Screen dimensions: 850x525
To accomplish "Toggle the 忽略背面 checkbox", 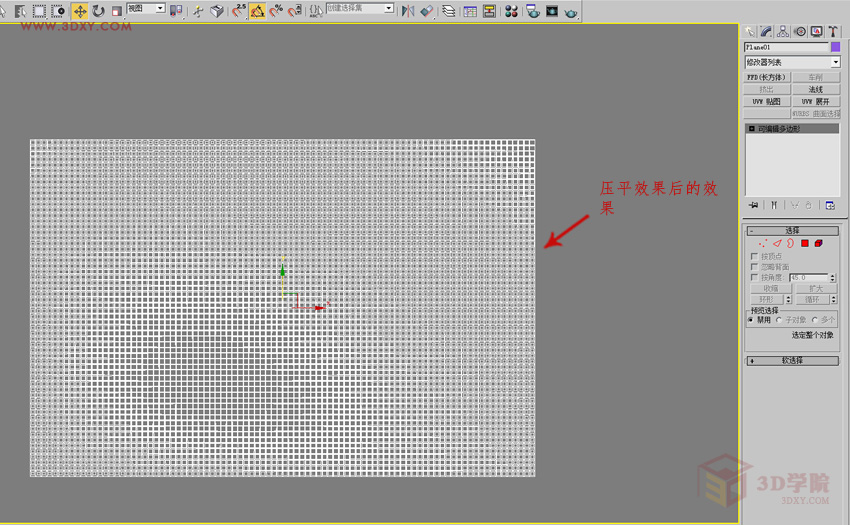I will [x=754, y=267].
